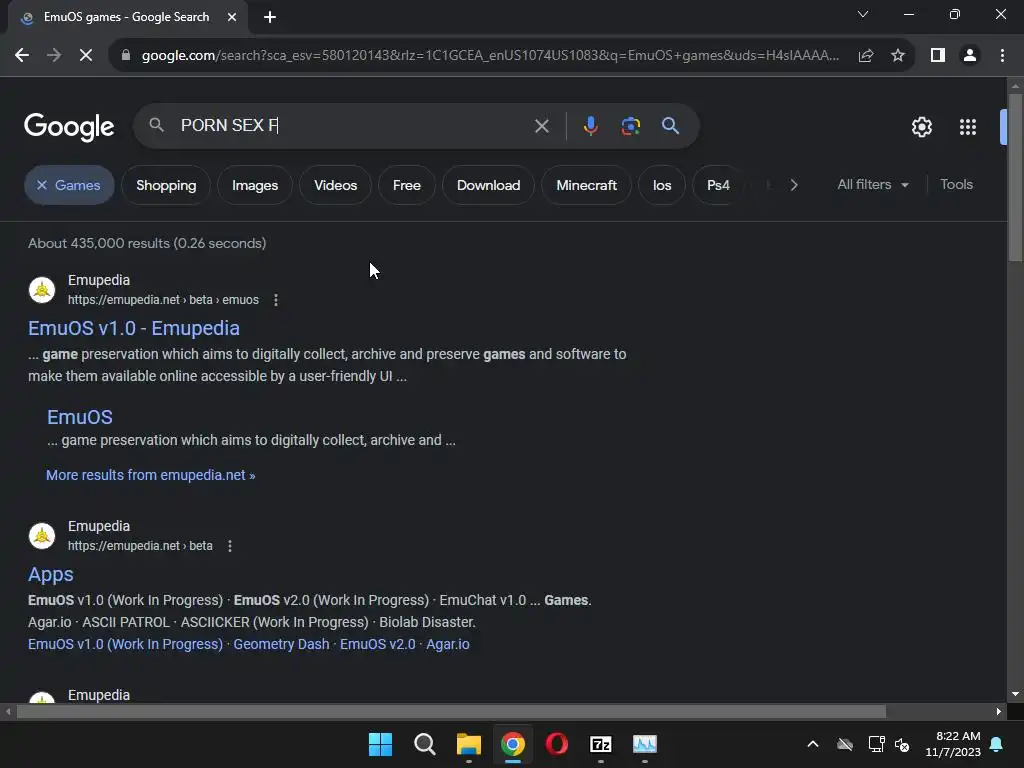Apply the Ios filter chip
This screenshot has width=1024, height=768.
pos(662,185)
